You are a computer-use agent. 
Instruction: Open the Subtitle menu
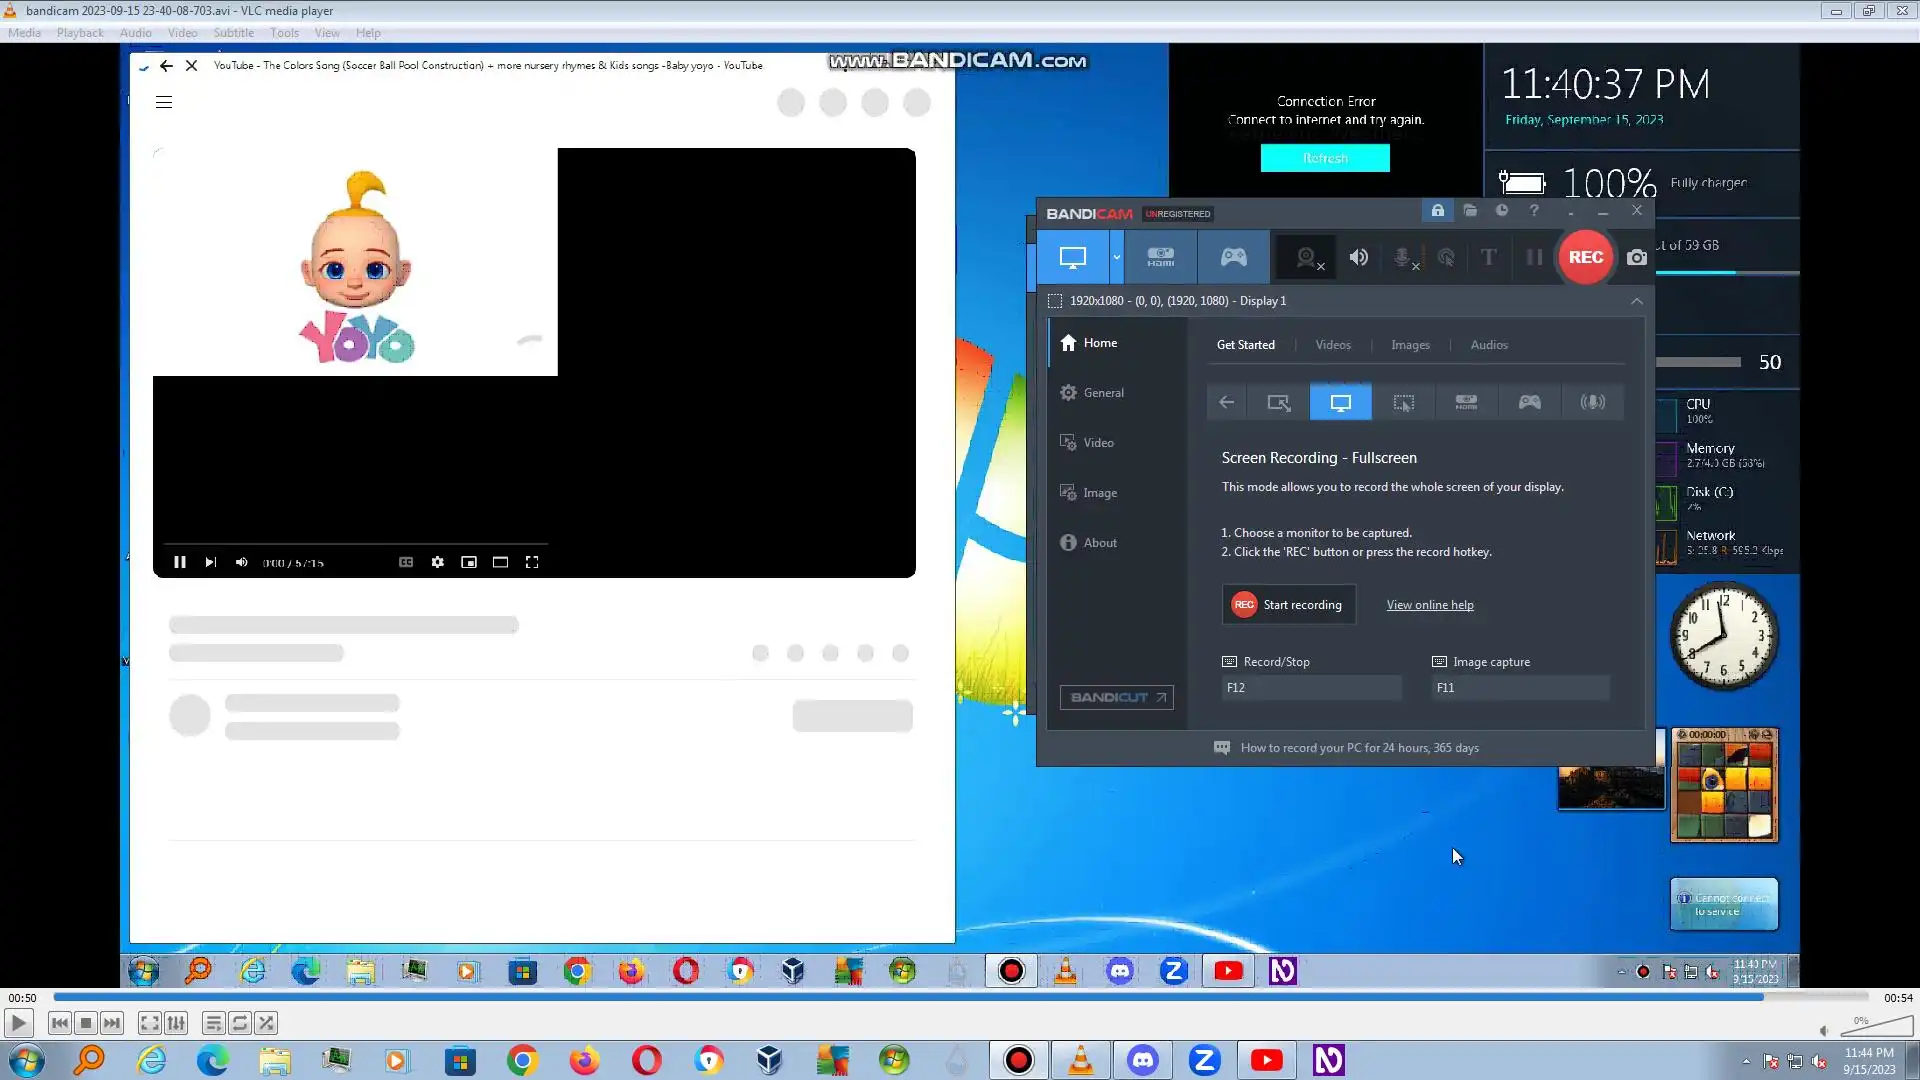[233, 33]
